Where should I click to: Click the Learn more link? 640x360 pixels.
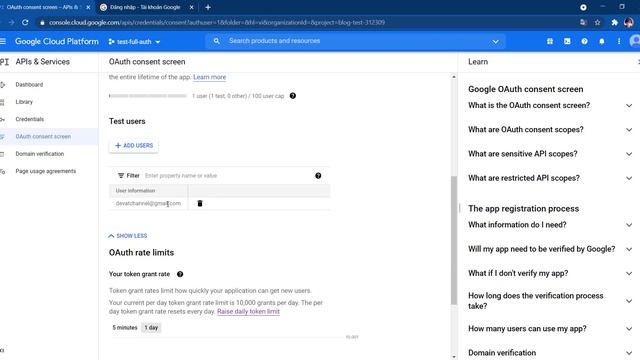tap(209, 77)
